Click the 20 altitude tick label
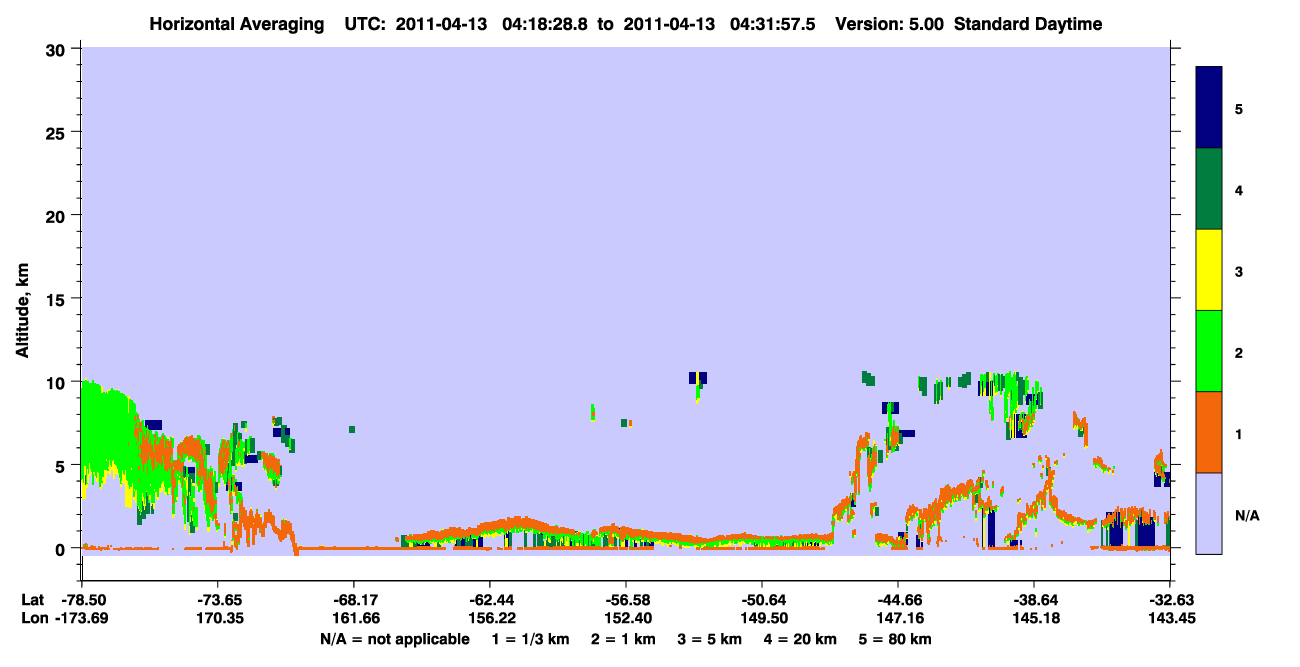This screenshot has height=667, width=1300. 56,216
